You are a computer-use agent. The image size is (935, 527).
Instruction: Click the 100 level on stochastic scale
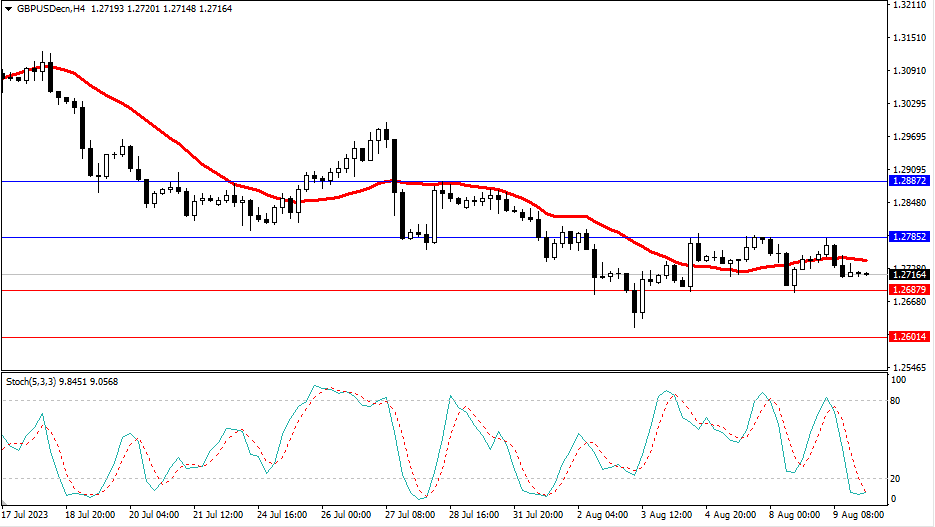pos(899,381)
